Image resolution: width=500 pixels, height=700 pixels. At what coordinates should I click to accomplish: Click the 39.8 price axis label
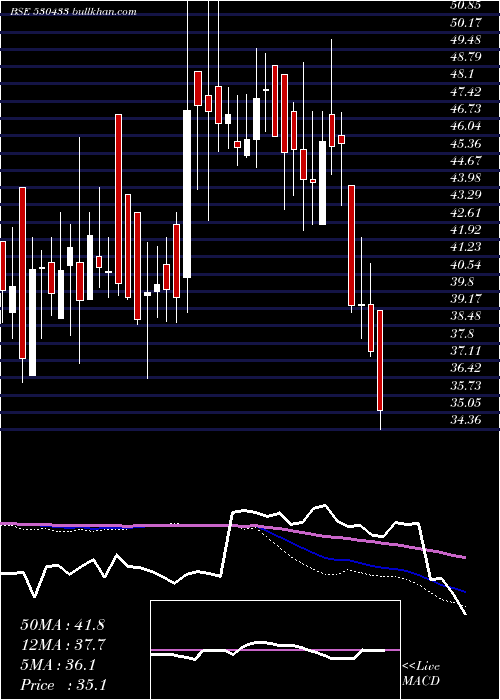(462, 282)
